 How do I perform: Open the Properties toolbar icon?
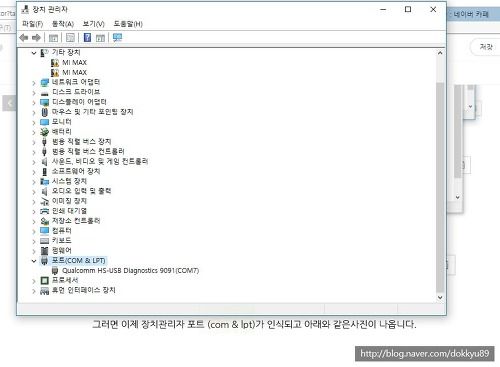click(70, 38)
